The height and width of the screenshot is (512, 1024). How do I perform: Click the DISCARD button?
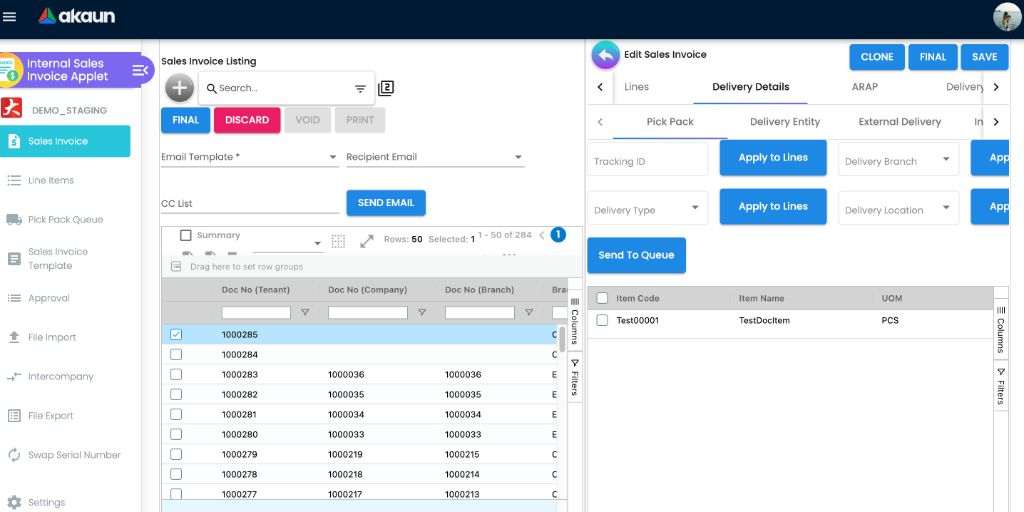(x=248, y=120)
